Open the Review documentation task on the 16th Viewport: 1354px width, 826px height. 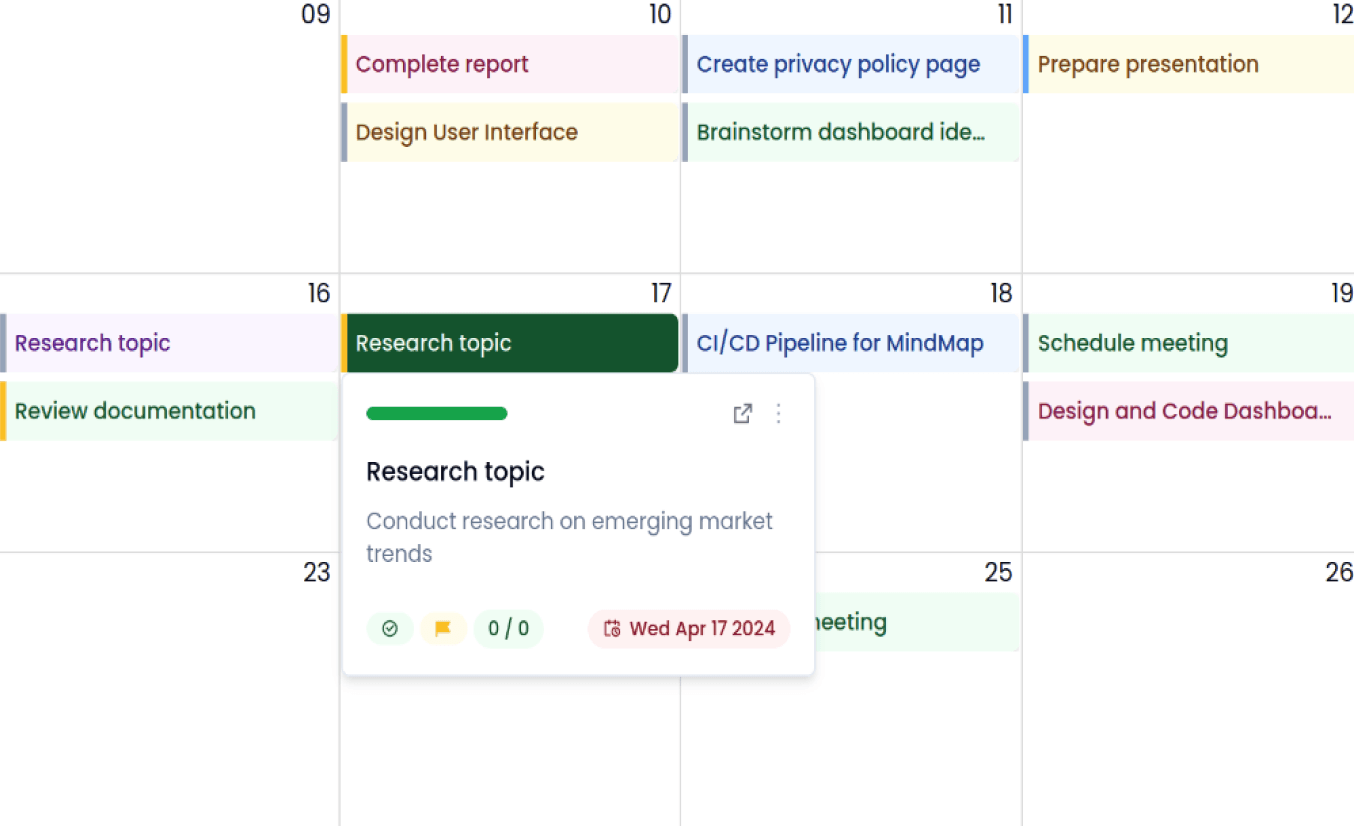[x=135, y=411]
